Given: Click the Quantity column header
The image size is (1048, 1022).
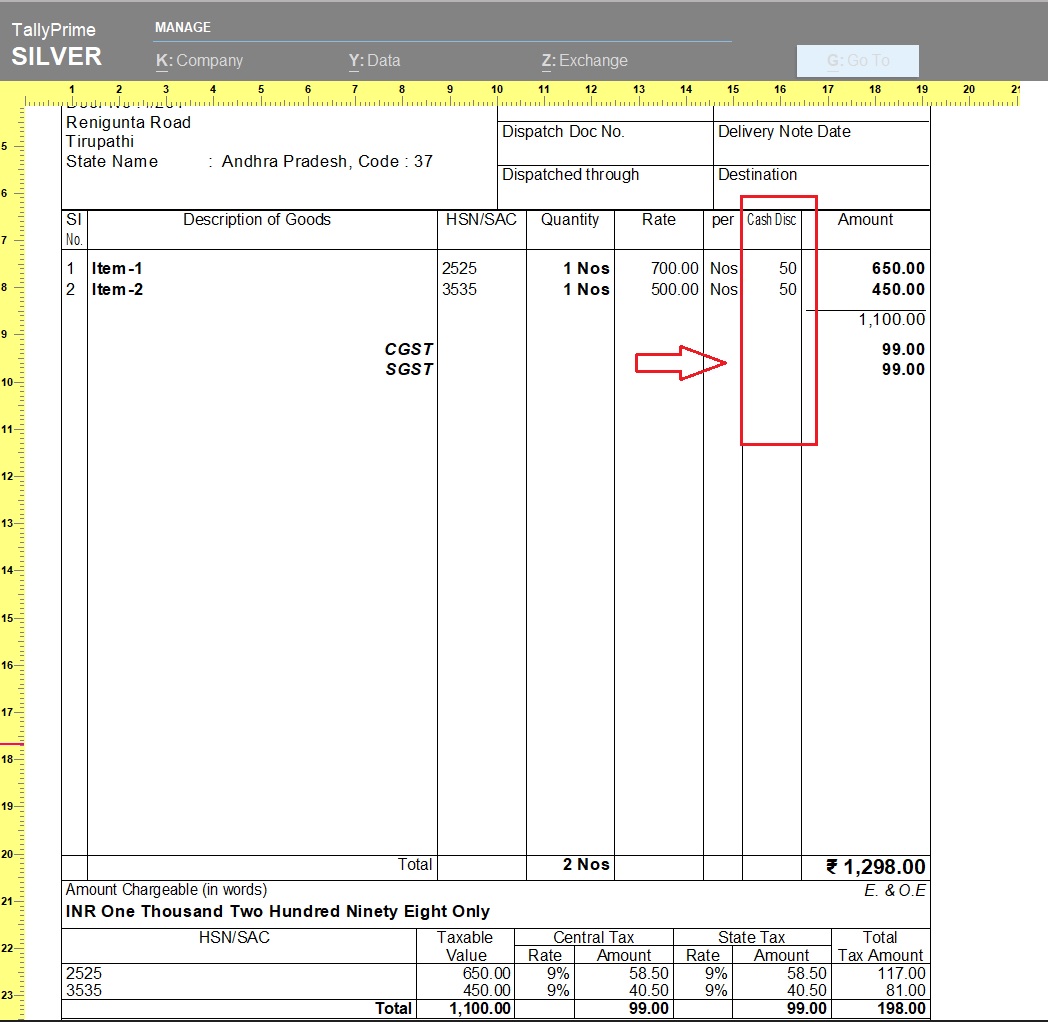Looking at the screenshot, I should click(x=569, y=220).
